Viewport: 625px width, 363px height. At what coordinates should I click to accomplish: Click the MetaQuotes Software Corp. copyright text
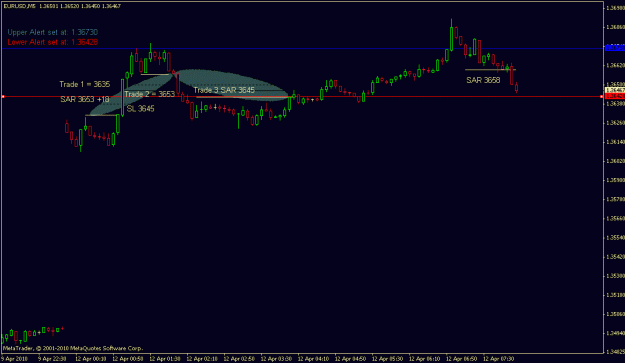pos(73,348)
